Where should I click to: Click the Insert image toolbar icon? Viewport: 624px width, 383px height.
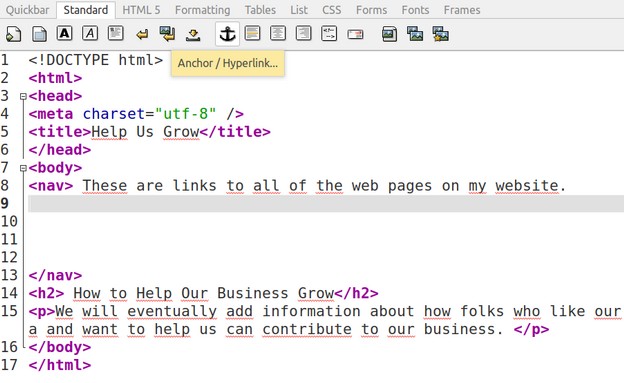pos(389,34)
